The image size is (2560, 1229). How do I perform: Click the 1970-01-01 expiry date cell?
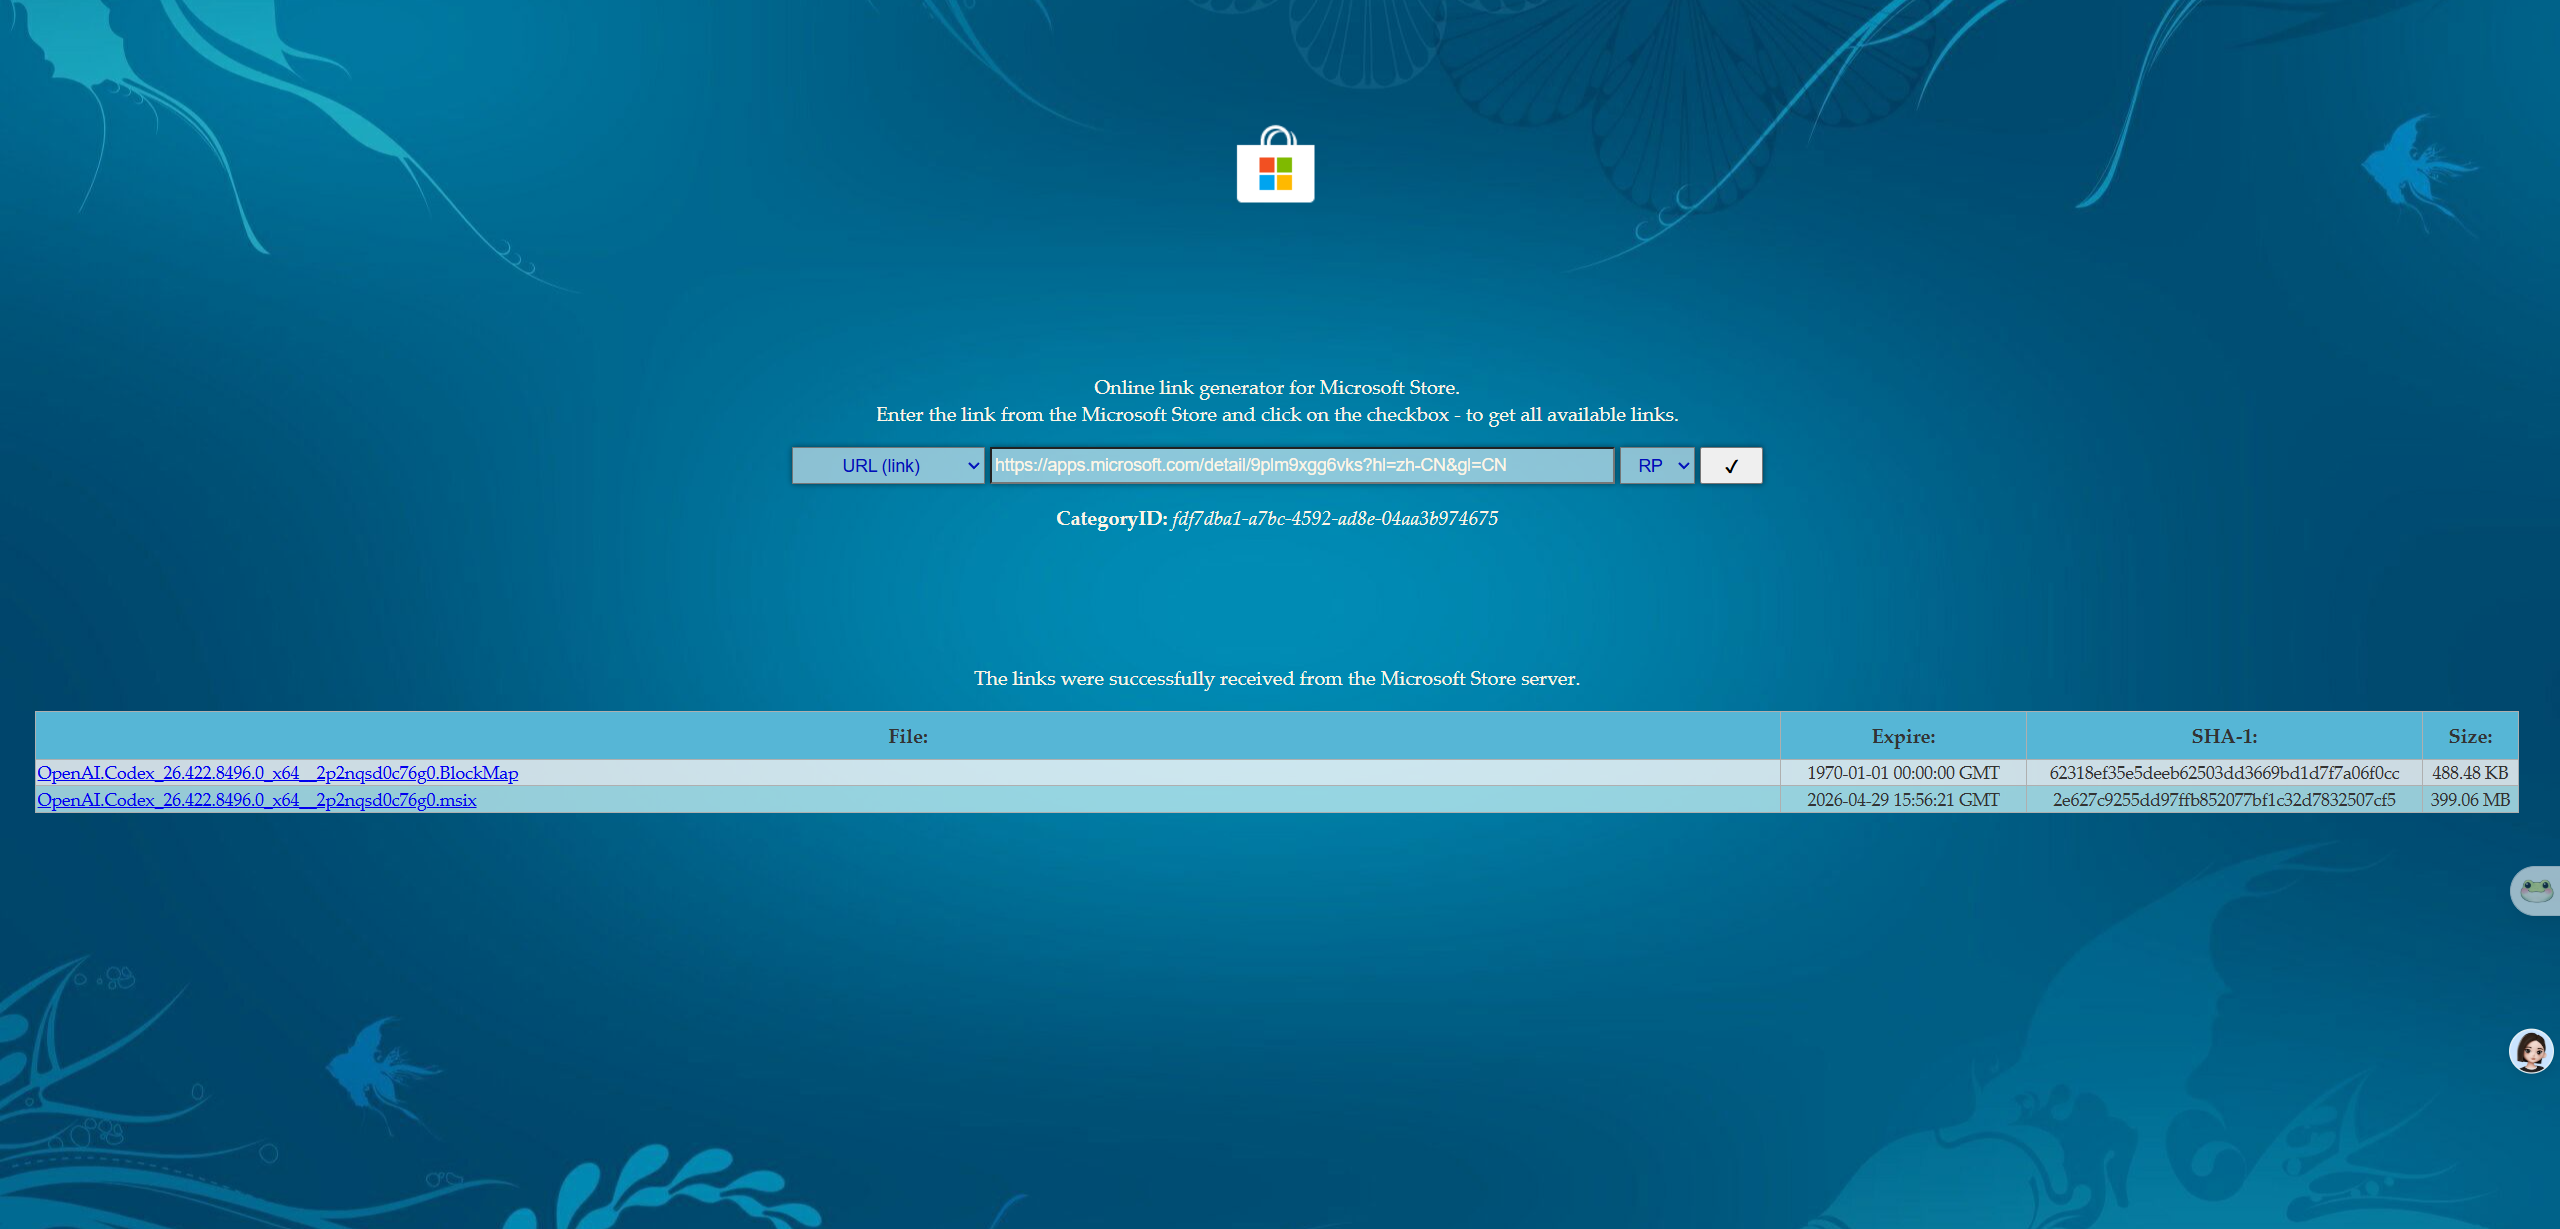coord(1902,773)
